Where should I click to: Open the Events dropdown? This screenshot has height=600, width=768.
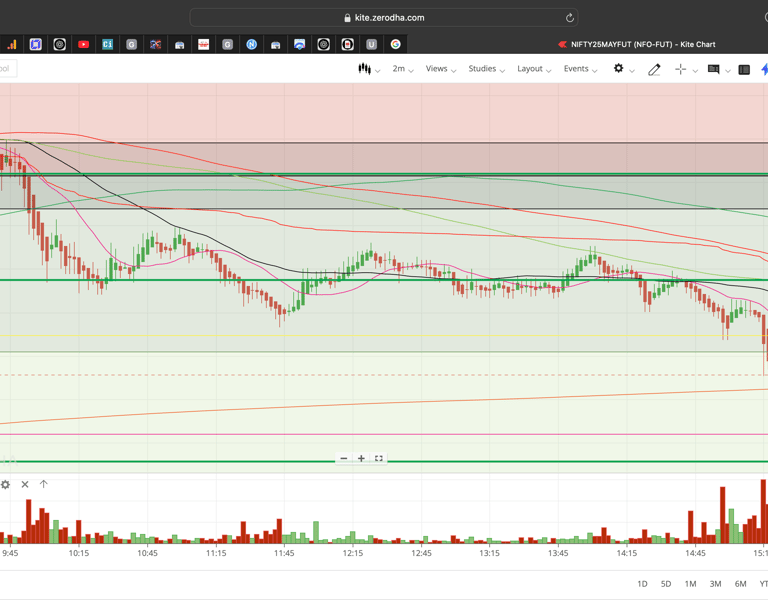[x=580, y=69]
